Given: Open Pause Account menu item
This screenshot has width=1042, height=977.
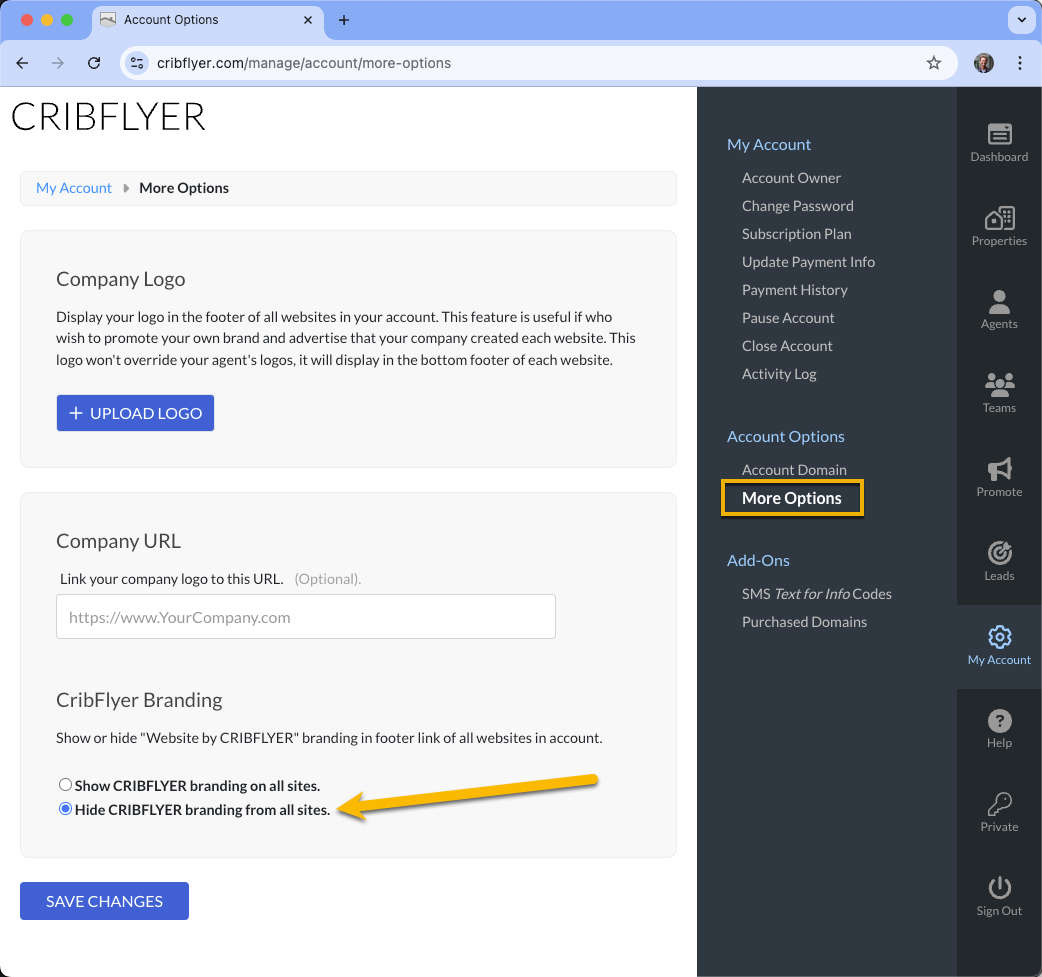Looking at the screenshot, I should 787,318.
